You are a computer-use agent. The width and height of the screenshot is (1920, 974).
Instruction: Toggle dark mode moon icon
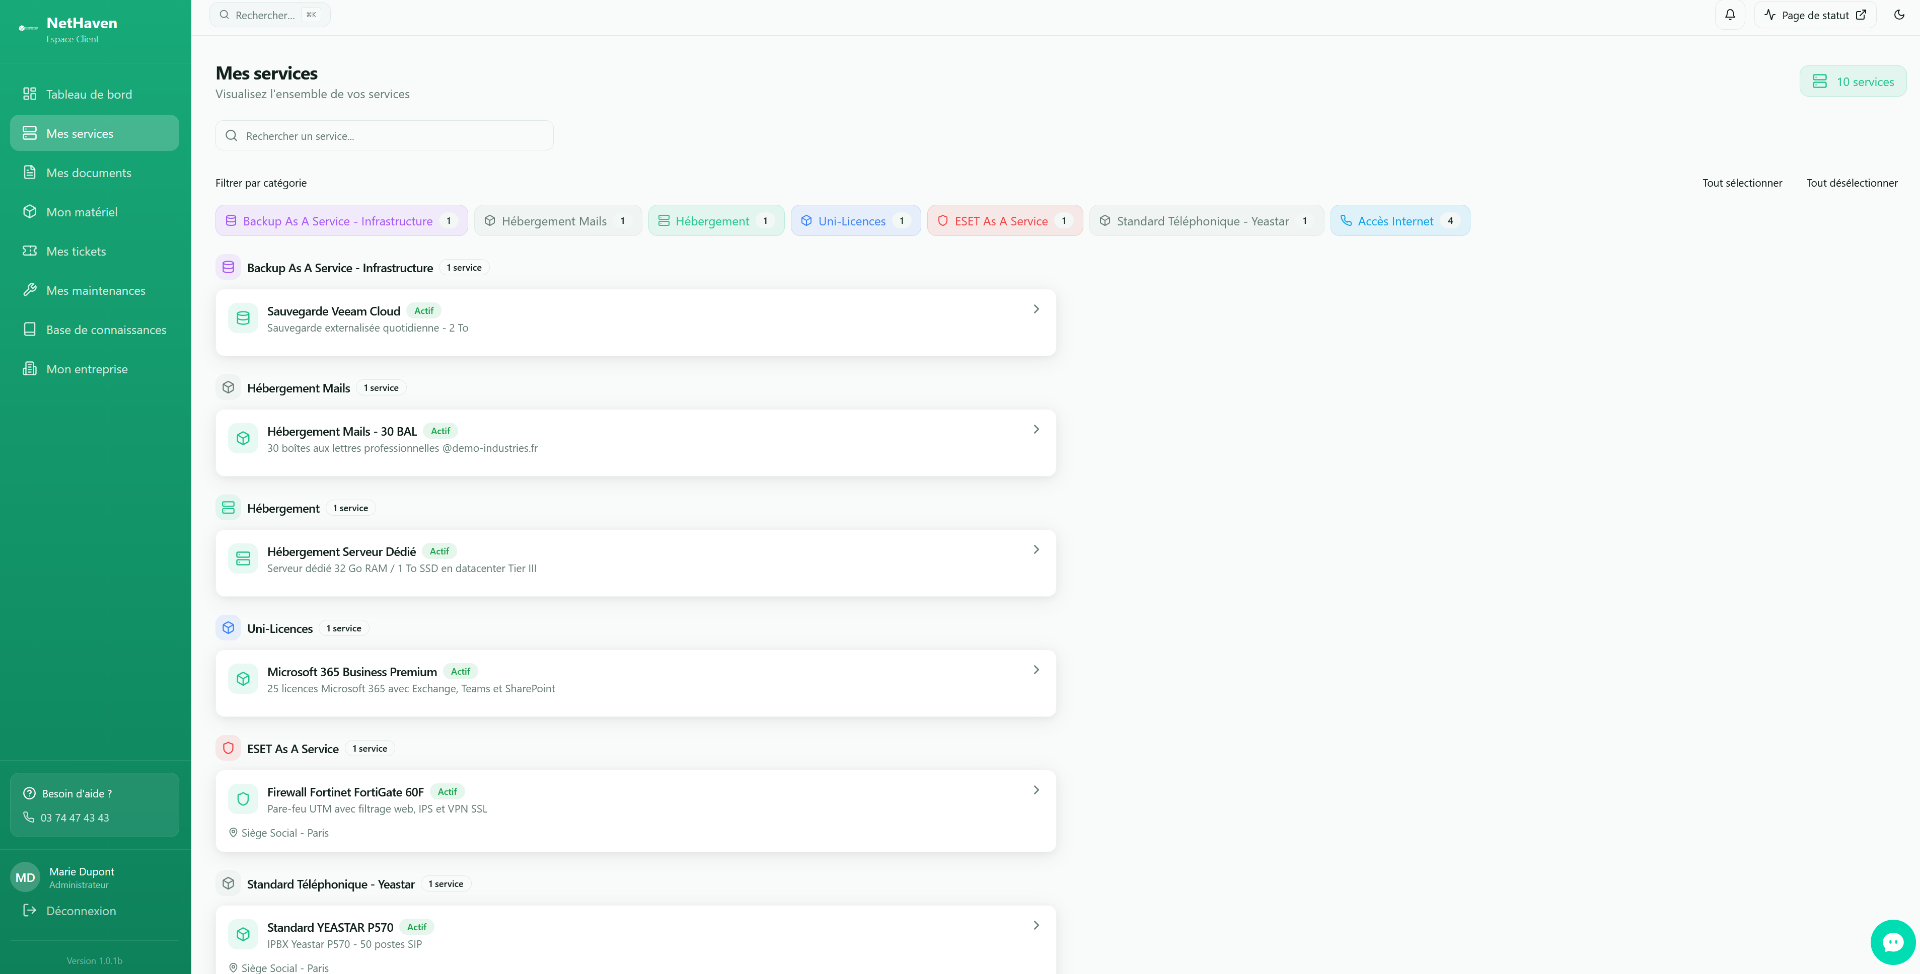[x=1899, y=15]
